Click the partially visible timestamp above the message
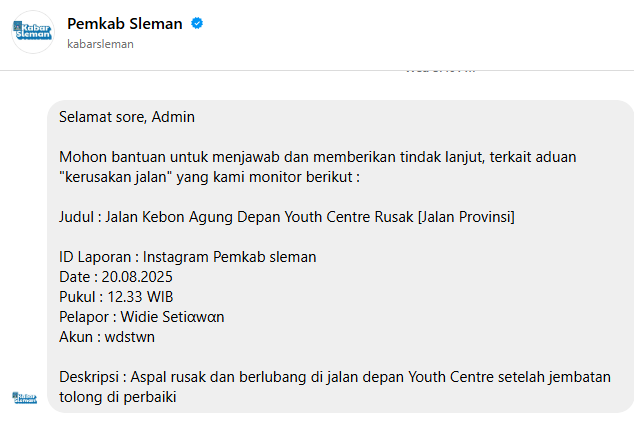Image resolution: width=634 pixels, height=426 pixels. pos(440,70)
